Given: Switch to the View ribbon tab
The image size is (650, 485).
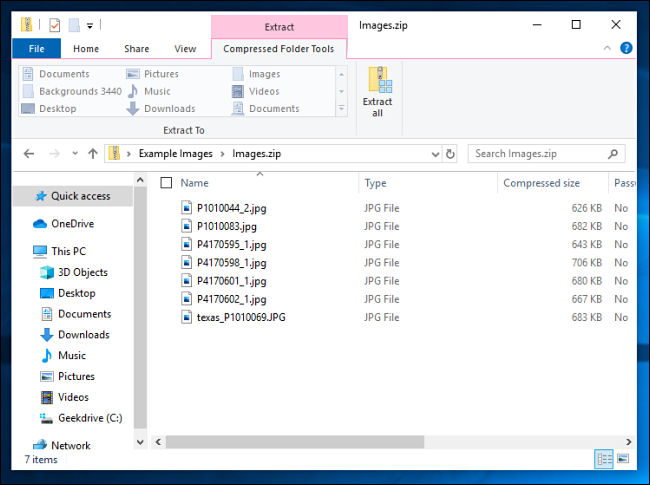Looking at the screenshot, I should tap(185, 48).
